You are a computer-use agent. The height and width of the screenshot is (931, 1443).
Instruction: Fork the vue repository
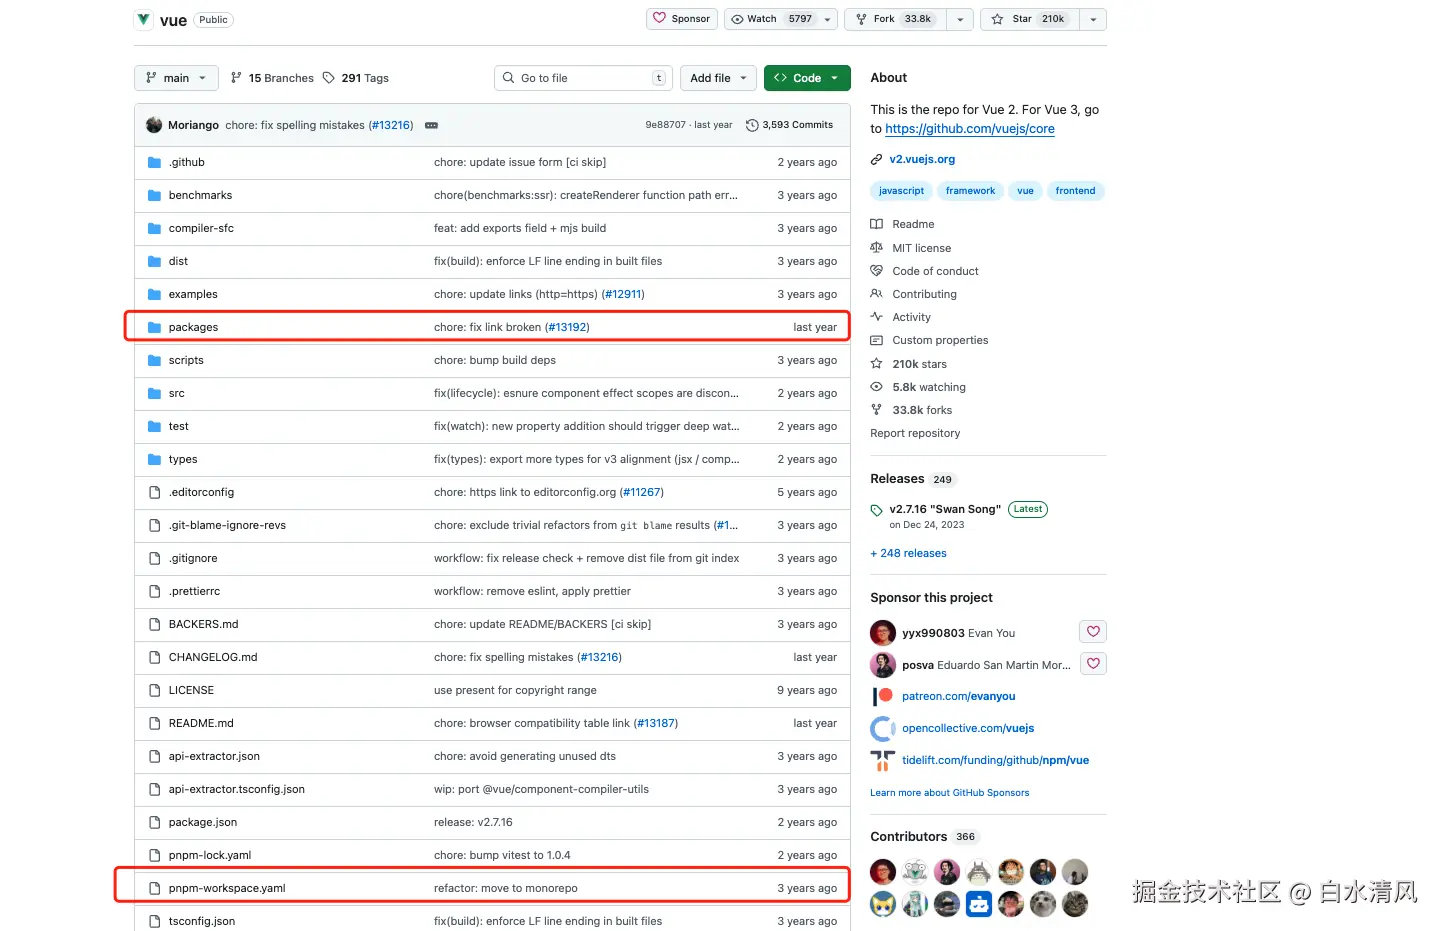tap(895, 19)
